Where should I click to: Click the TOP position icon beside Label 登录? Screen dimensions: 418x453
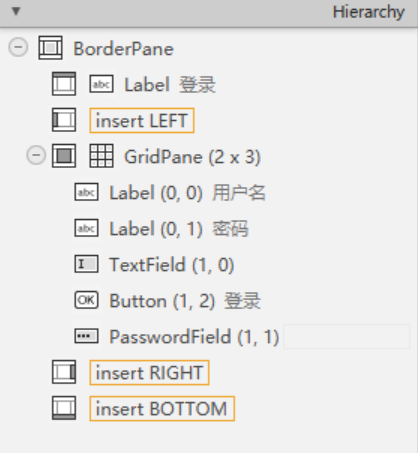64,84
